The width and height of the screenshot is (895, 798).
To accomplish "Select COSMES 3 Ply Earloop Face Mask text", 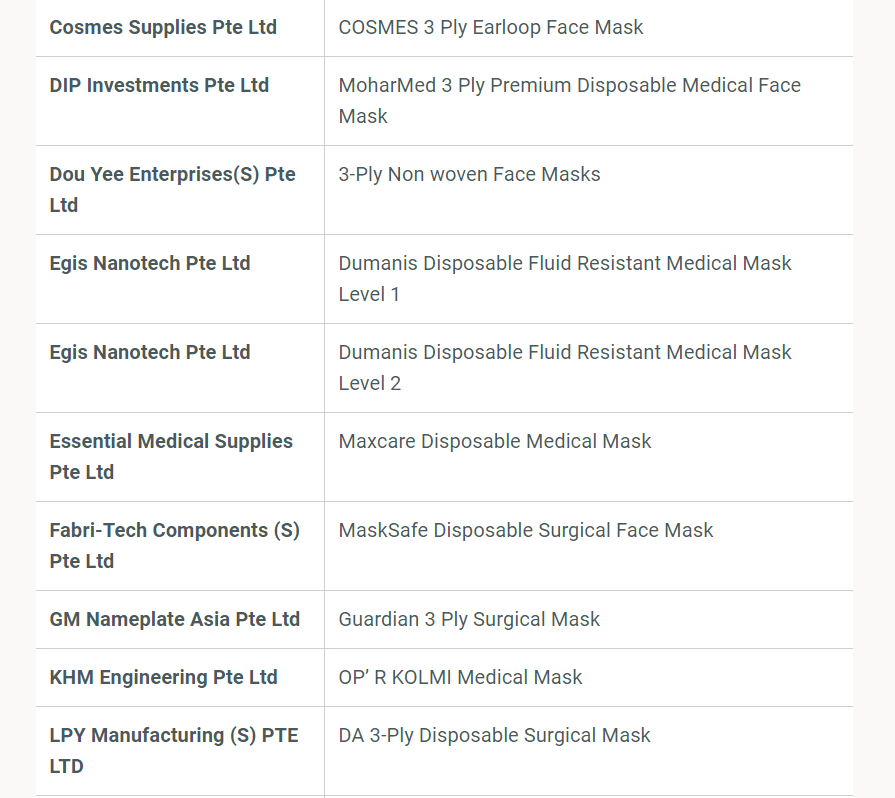I will 491,27.
